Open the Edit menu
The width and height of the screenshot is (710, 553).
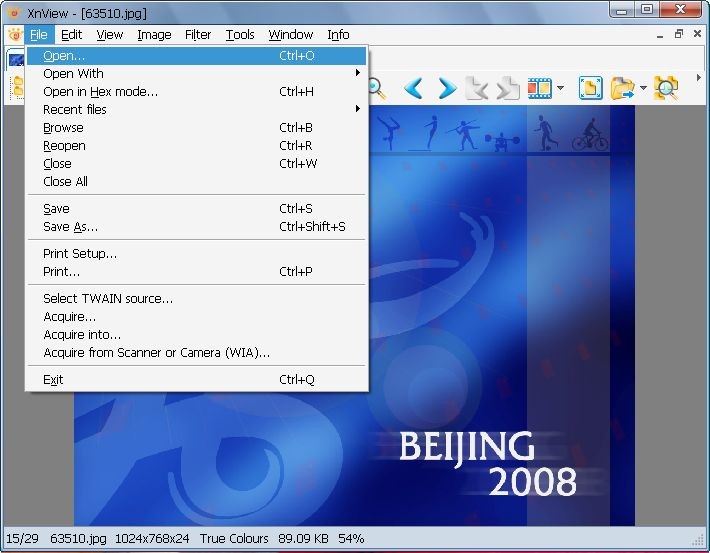click(x=72, y=34)
